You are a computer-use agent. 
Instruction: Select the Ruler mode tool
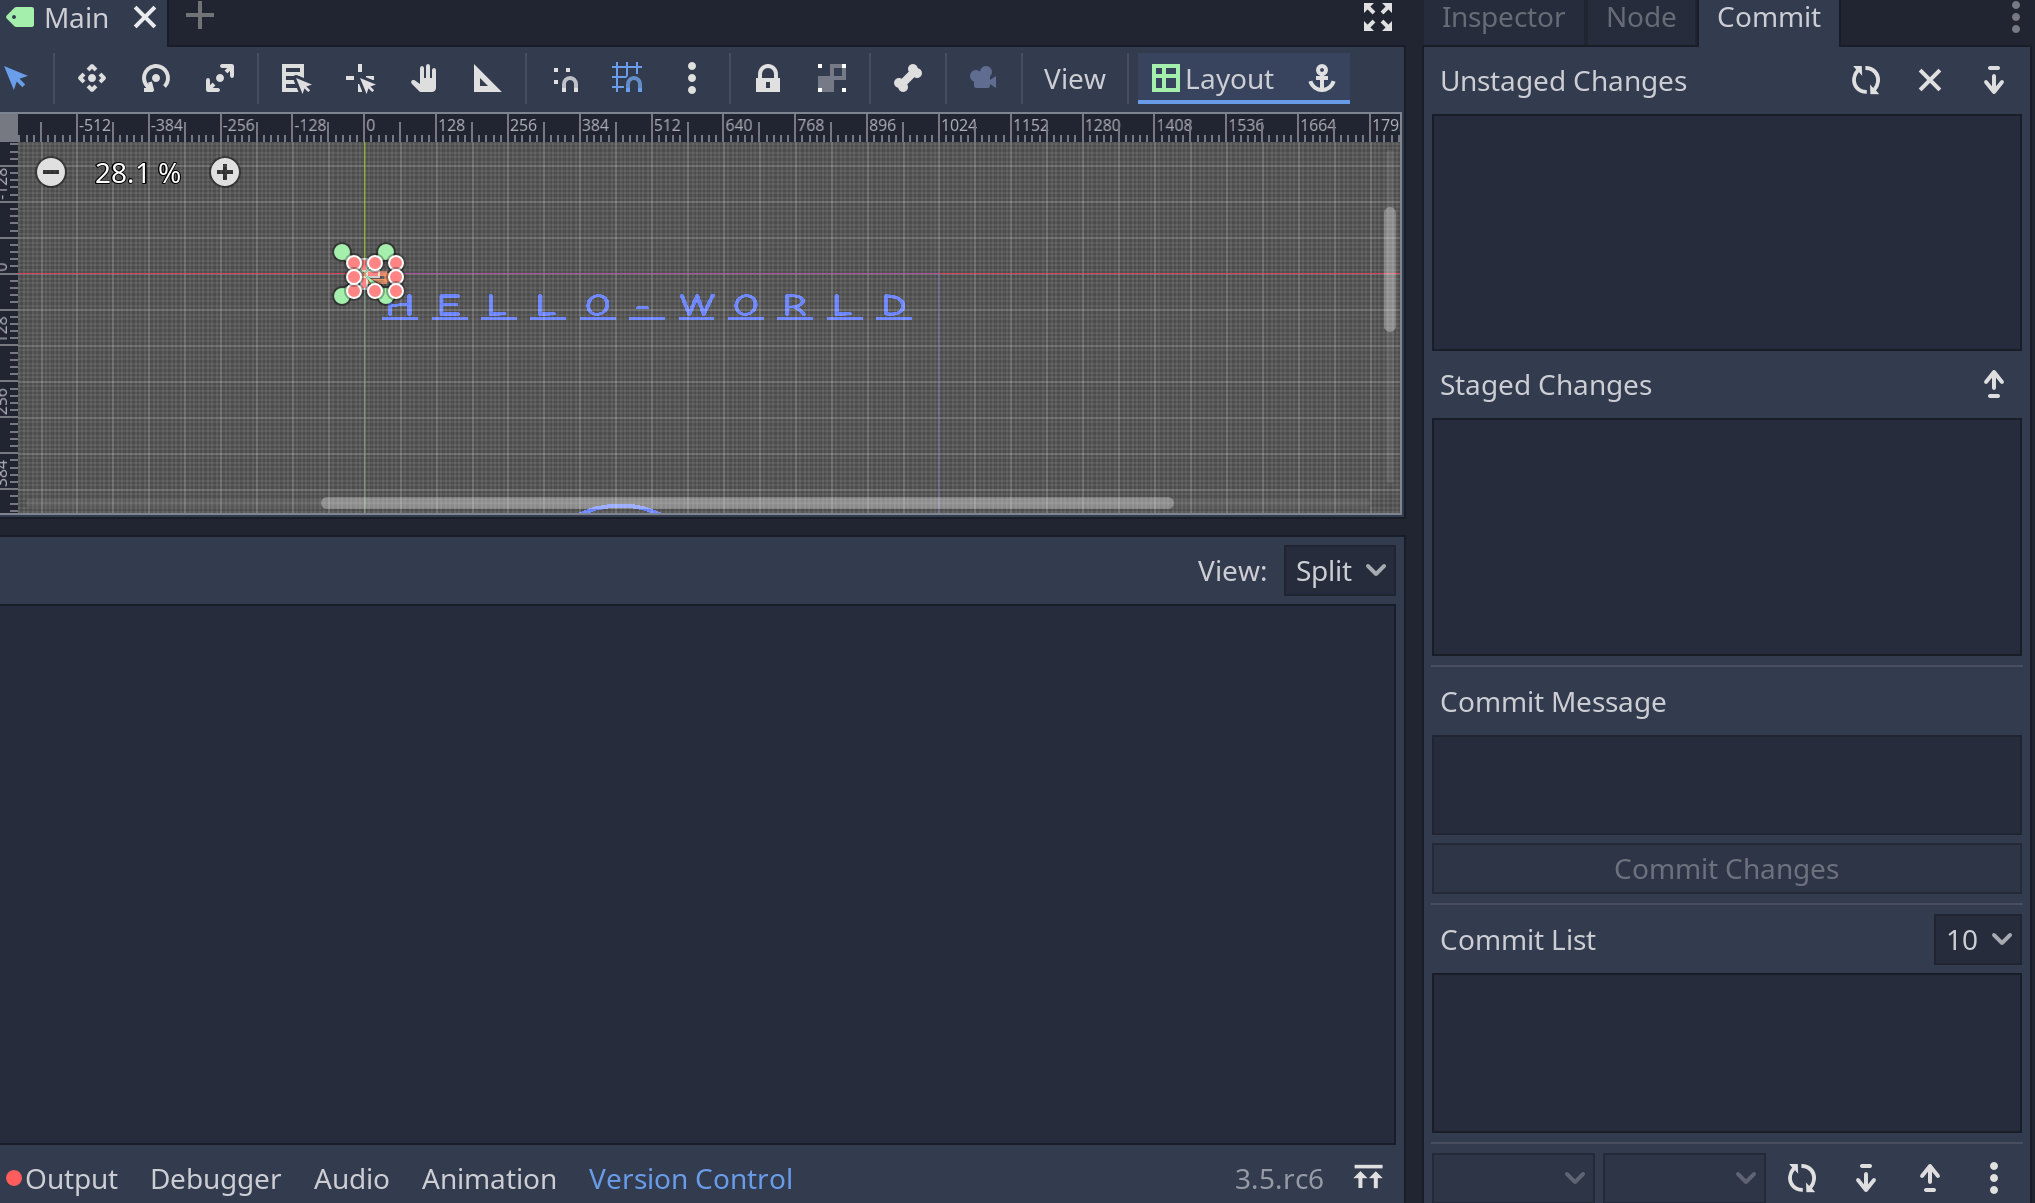tap(486, 79)
